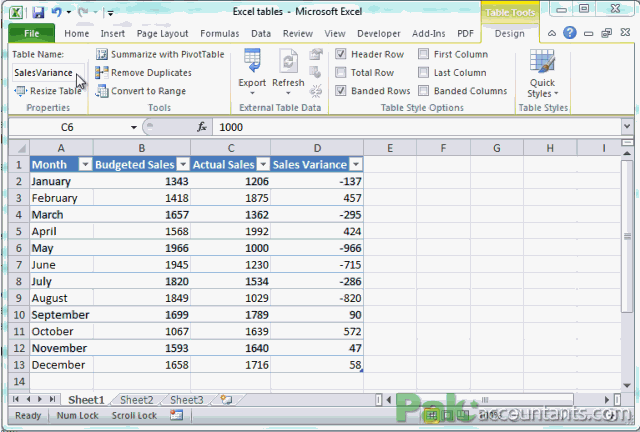Screen dimensions: 640x432
Task: Click the macro recording icon in status bar
Action: (176, 415)
